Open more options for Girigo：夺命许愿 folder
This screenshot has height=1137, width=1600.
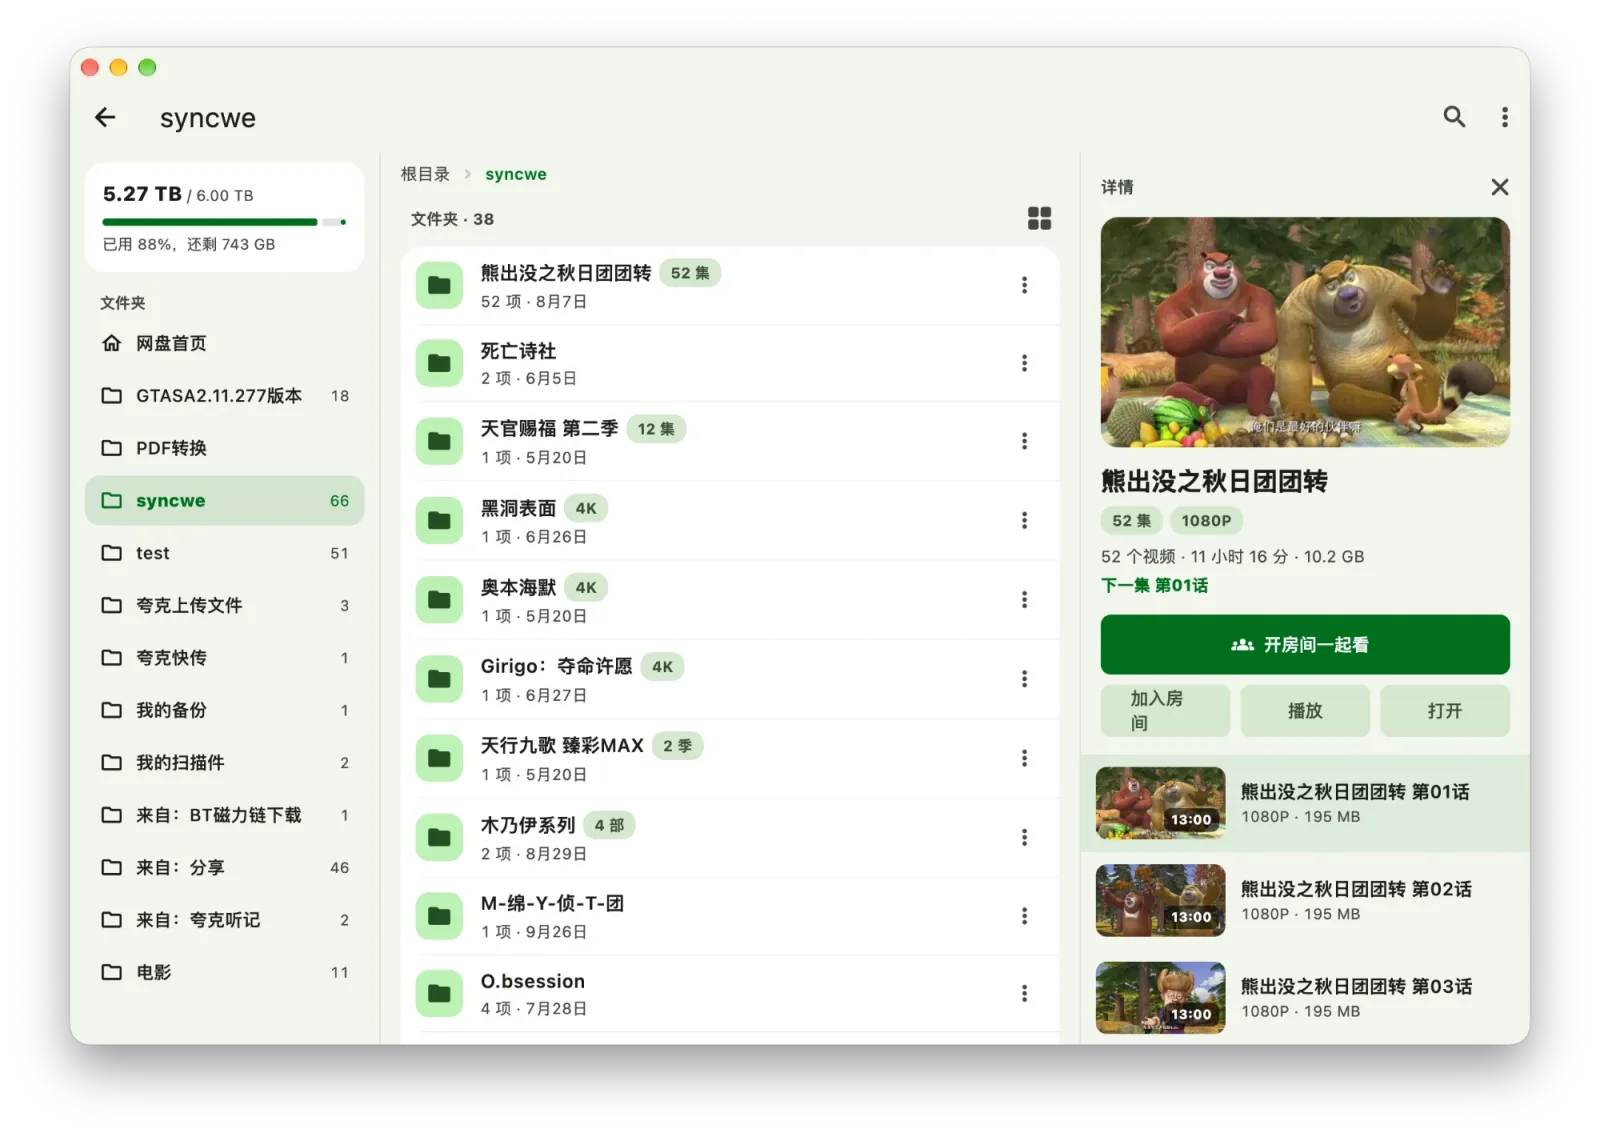click(x=1024, y=679)
